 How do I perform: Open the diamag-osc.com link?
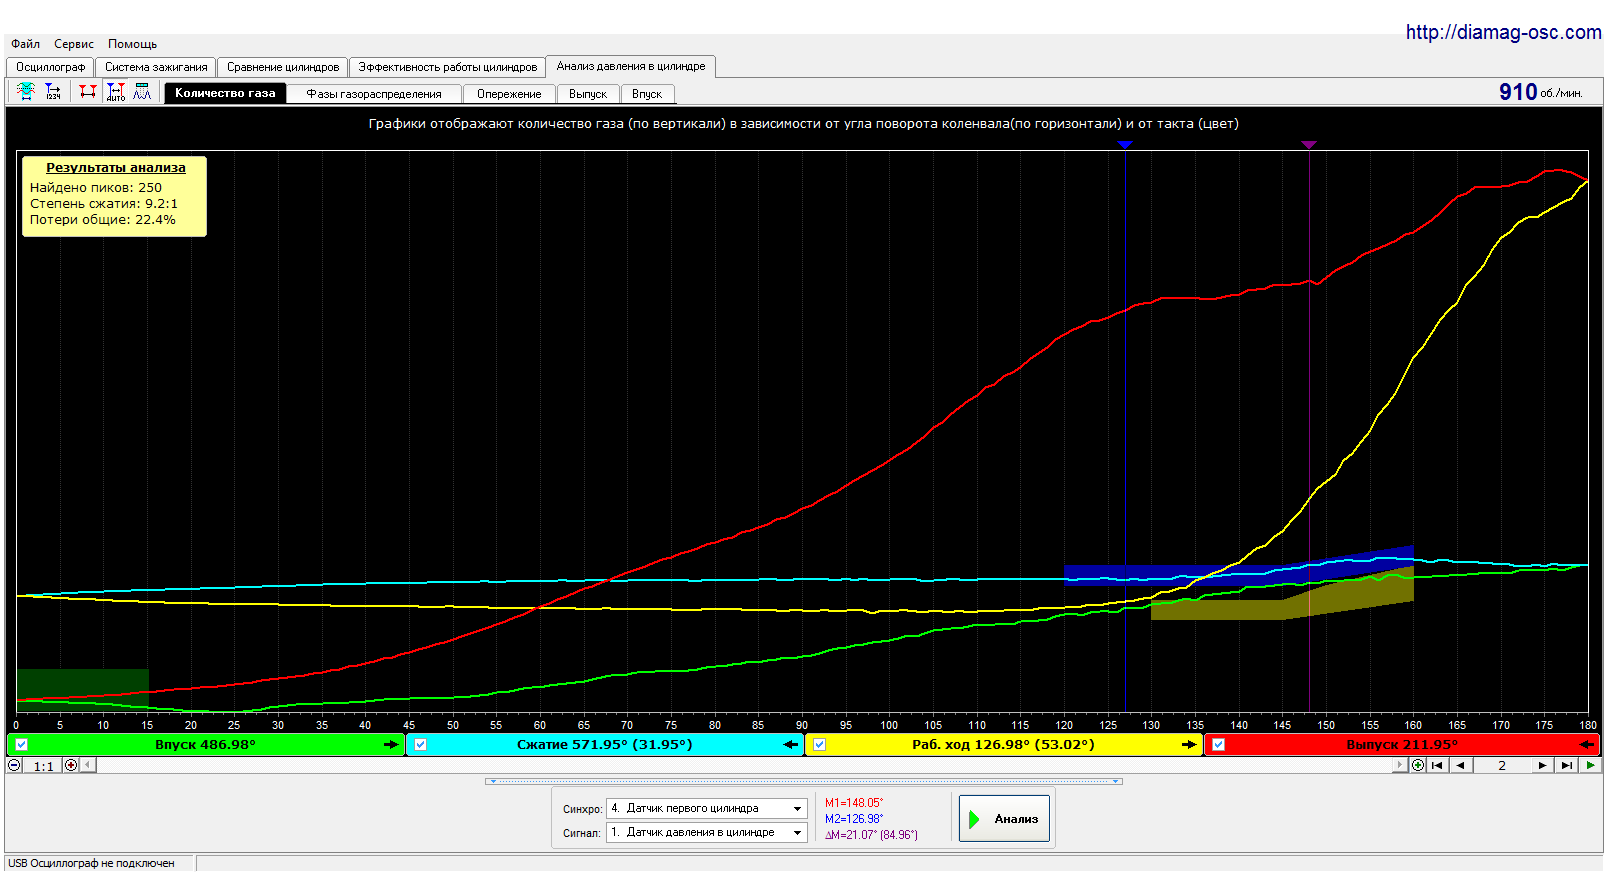coord(1503,32)
